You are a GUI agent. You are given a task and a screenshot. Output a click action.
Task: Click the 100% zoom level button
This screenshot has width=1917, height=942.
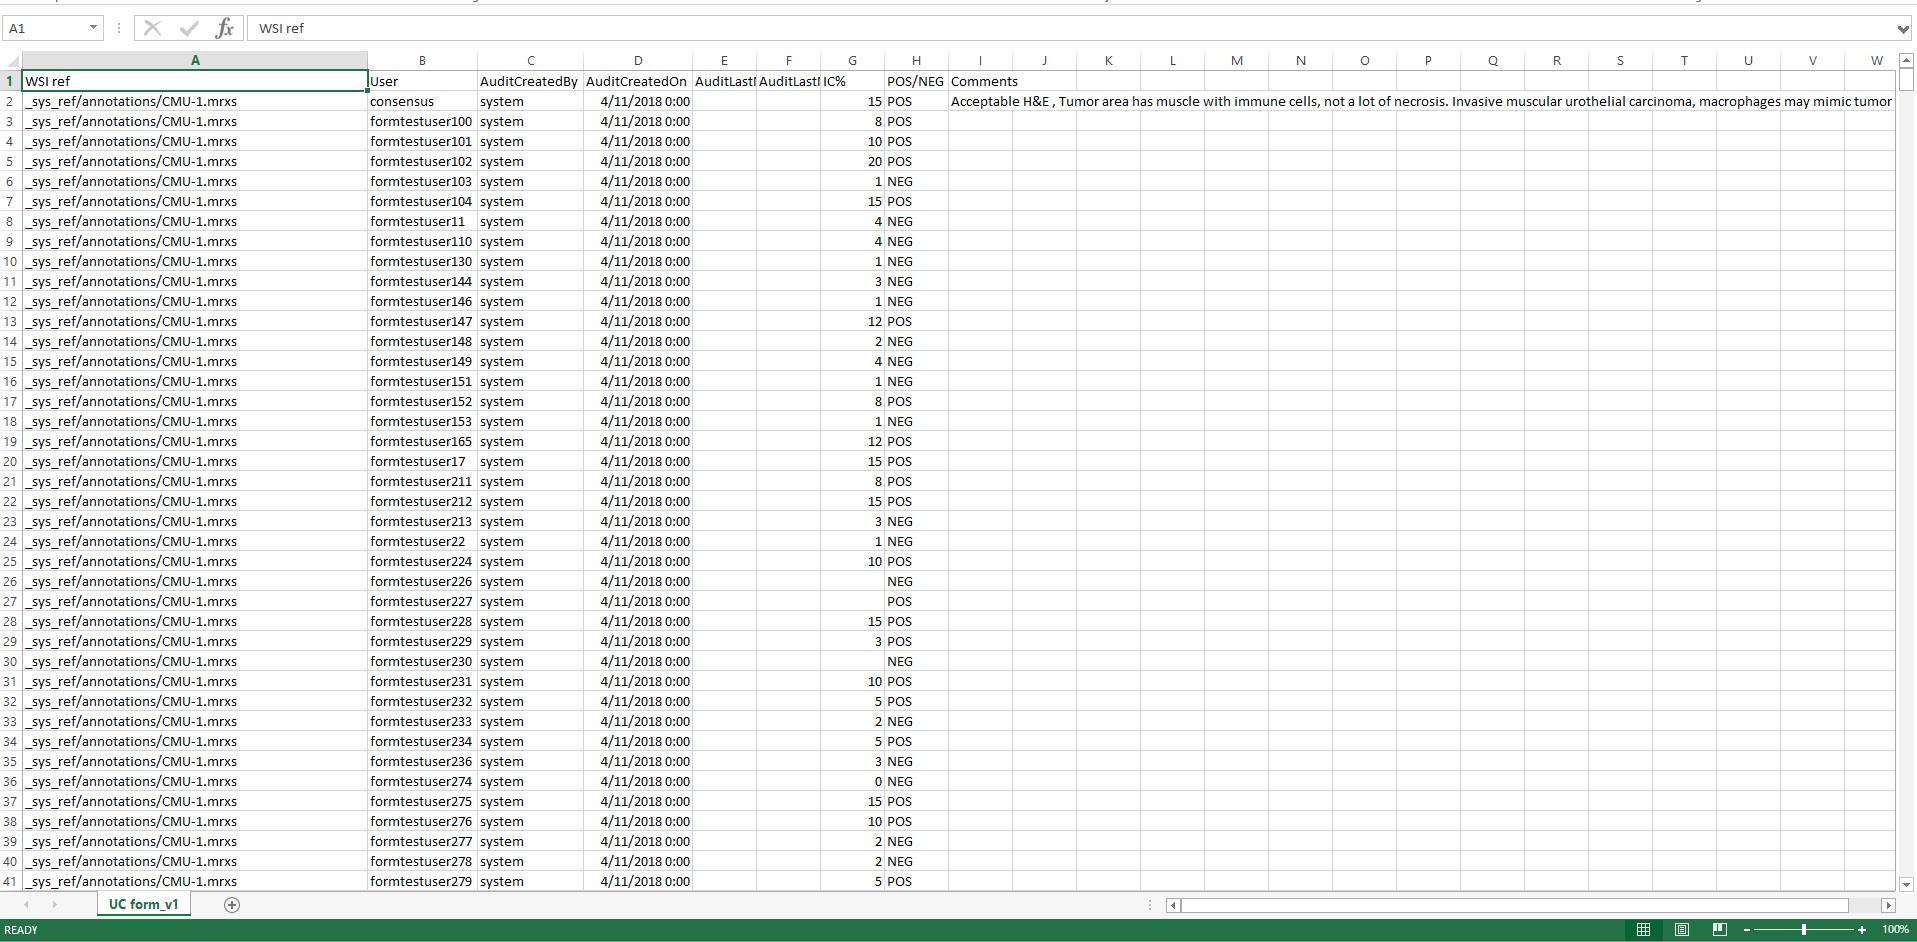[1895, 930]
